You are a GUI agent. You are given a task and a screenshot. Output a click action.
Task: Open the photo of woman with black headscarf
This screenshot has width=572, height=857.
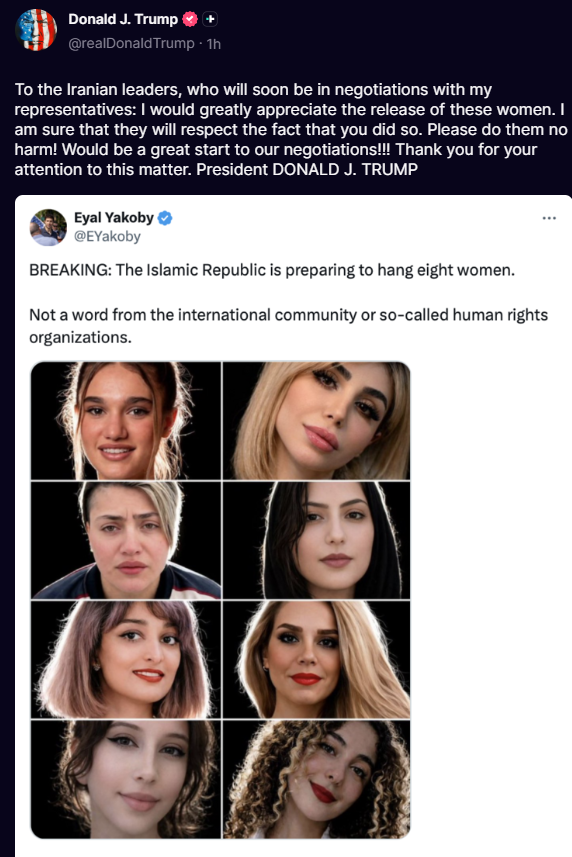tap(316, 540)
